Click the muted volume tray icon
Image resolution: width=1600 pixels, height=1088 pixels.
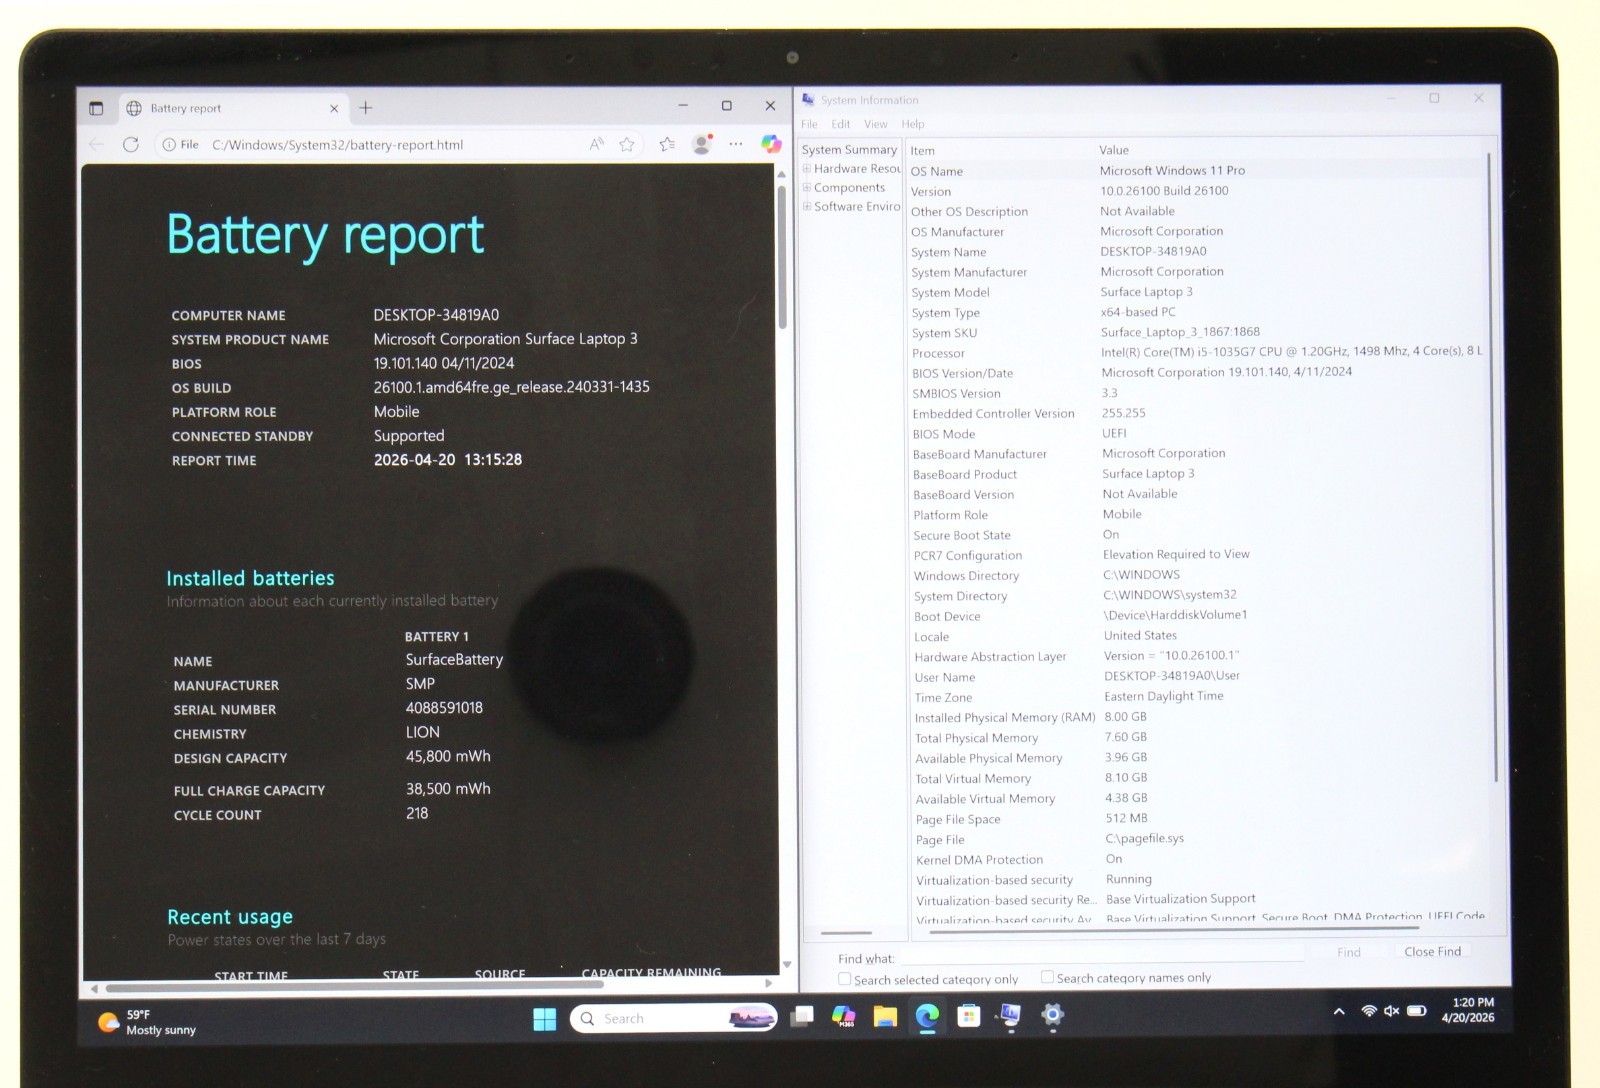1391,1011
